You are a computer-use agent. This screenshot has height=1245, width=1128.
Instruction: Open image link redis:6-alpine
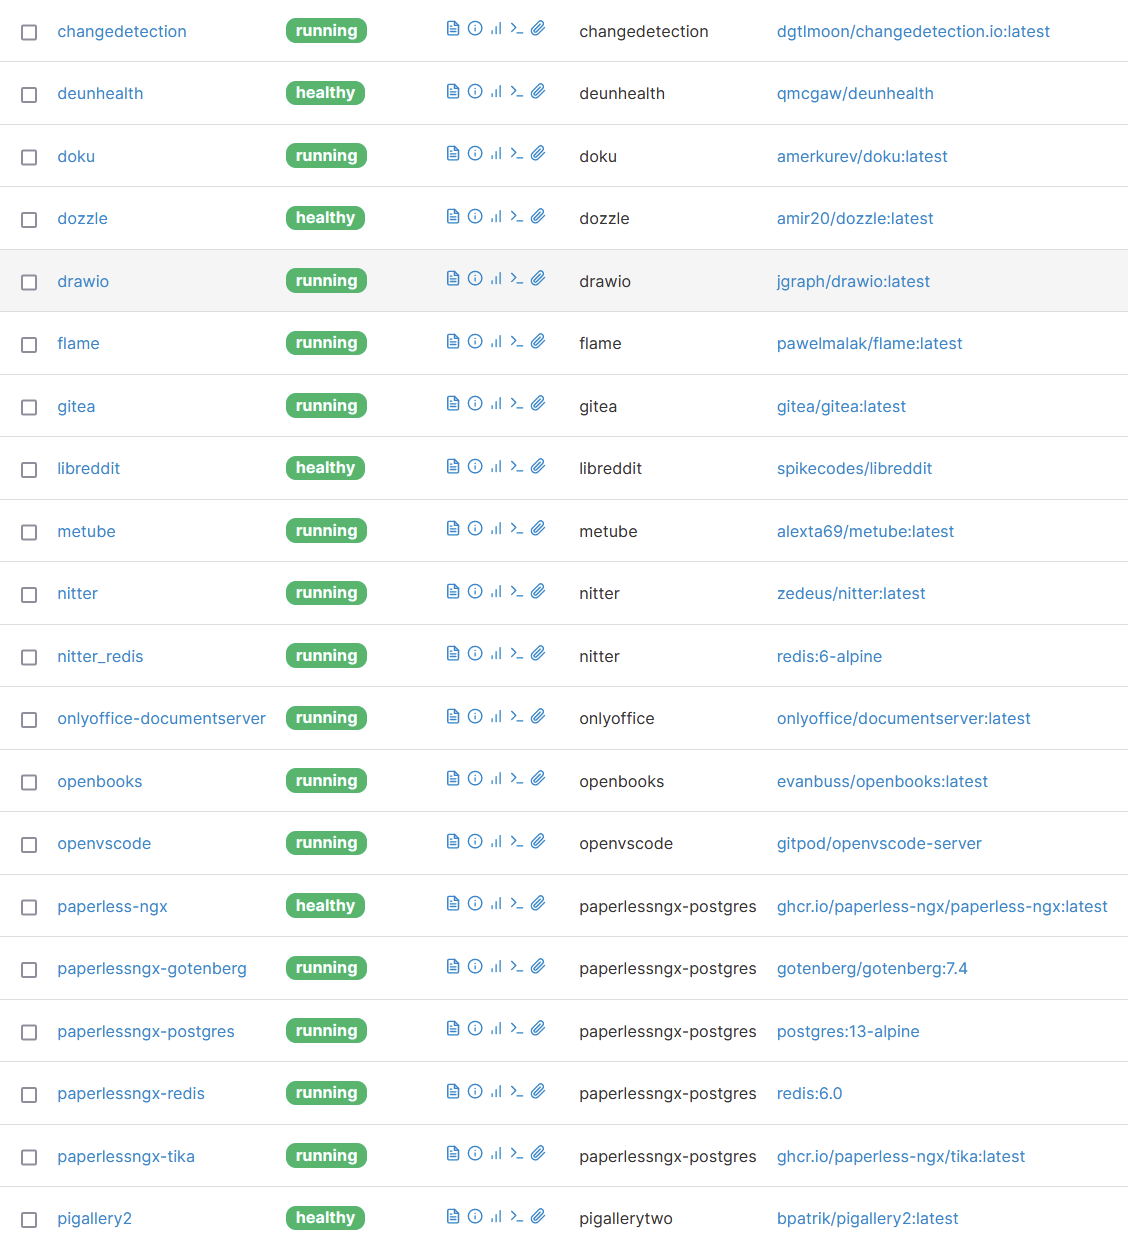(x=829, y=656)
